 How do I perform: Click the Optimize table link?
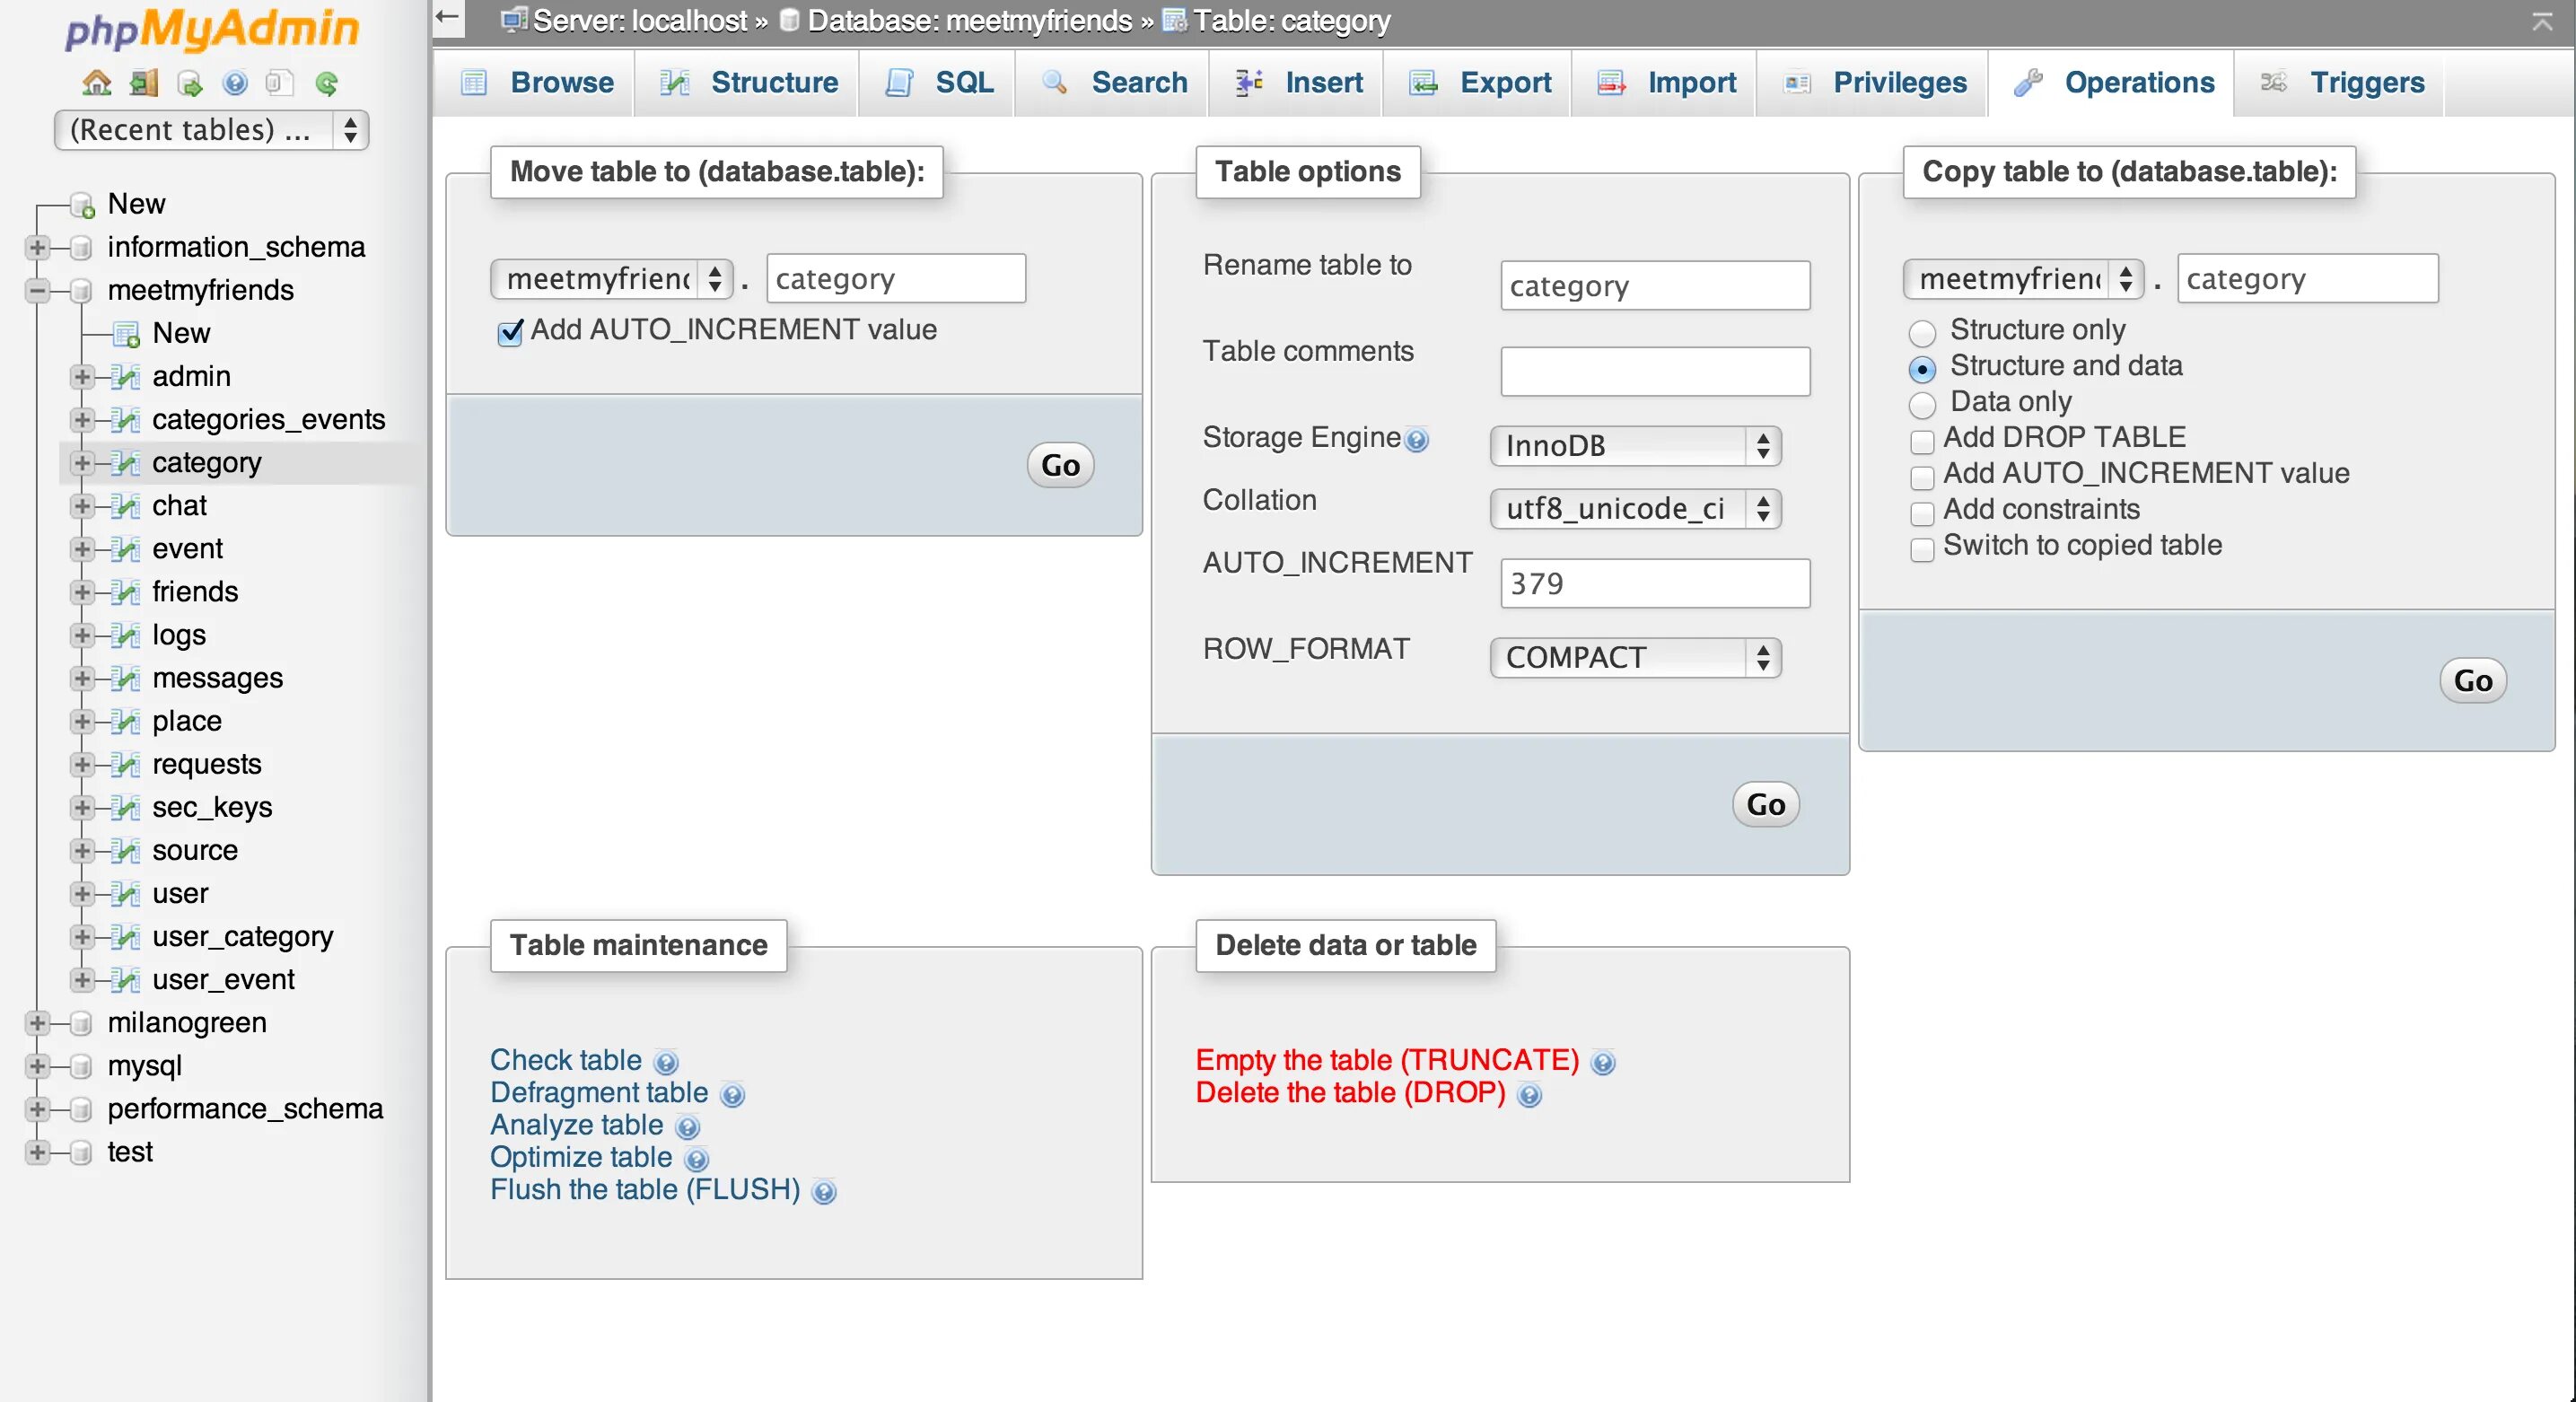(580, 1157)
